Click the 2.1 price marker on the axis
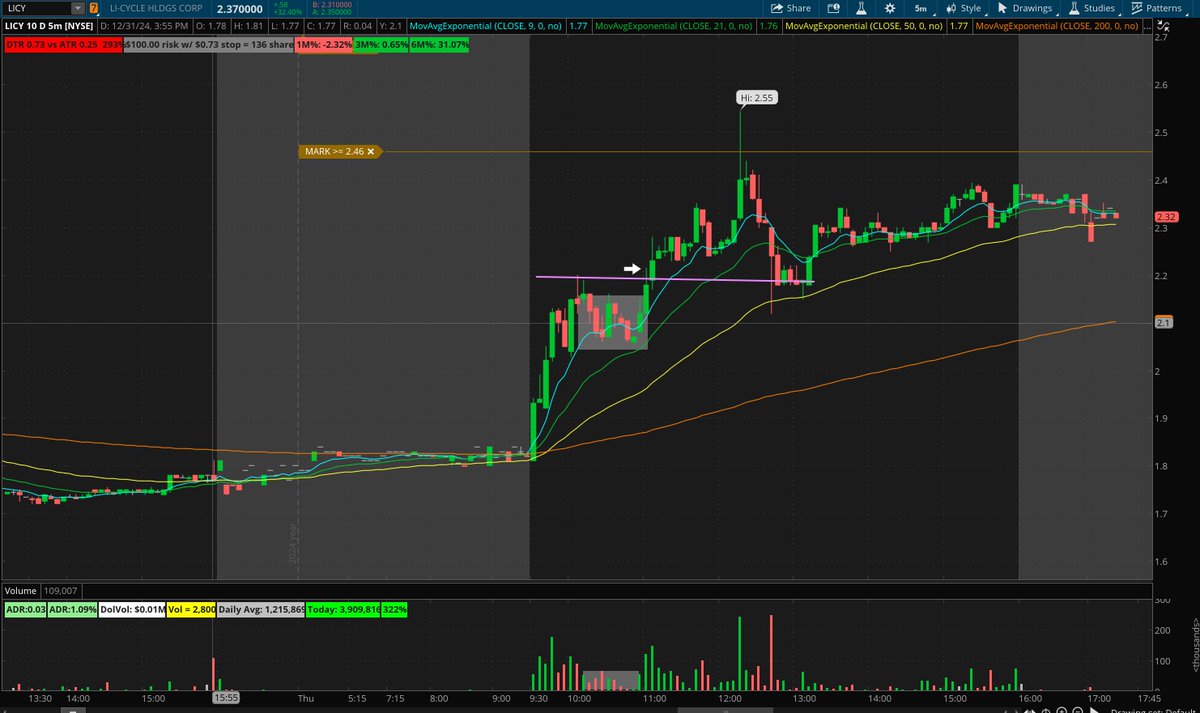This screenshot has width=1200, height=713. tap(1165, 323)
